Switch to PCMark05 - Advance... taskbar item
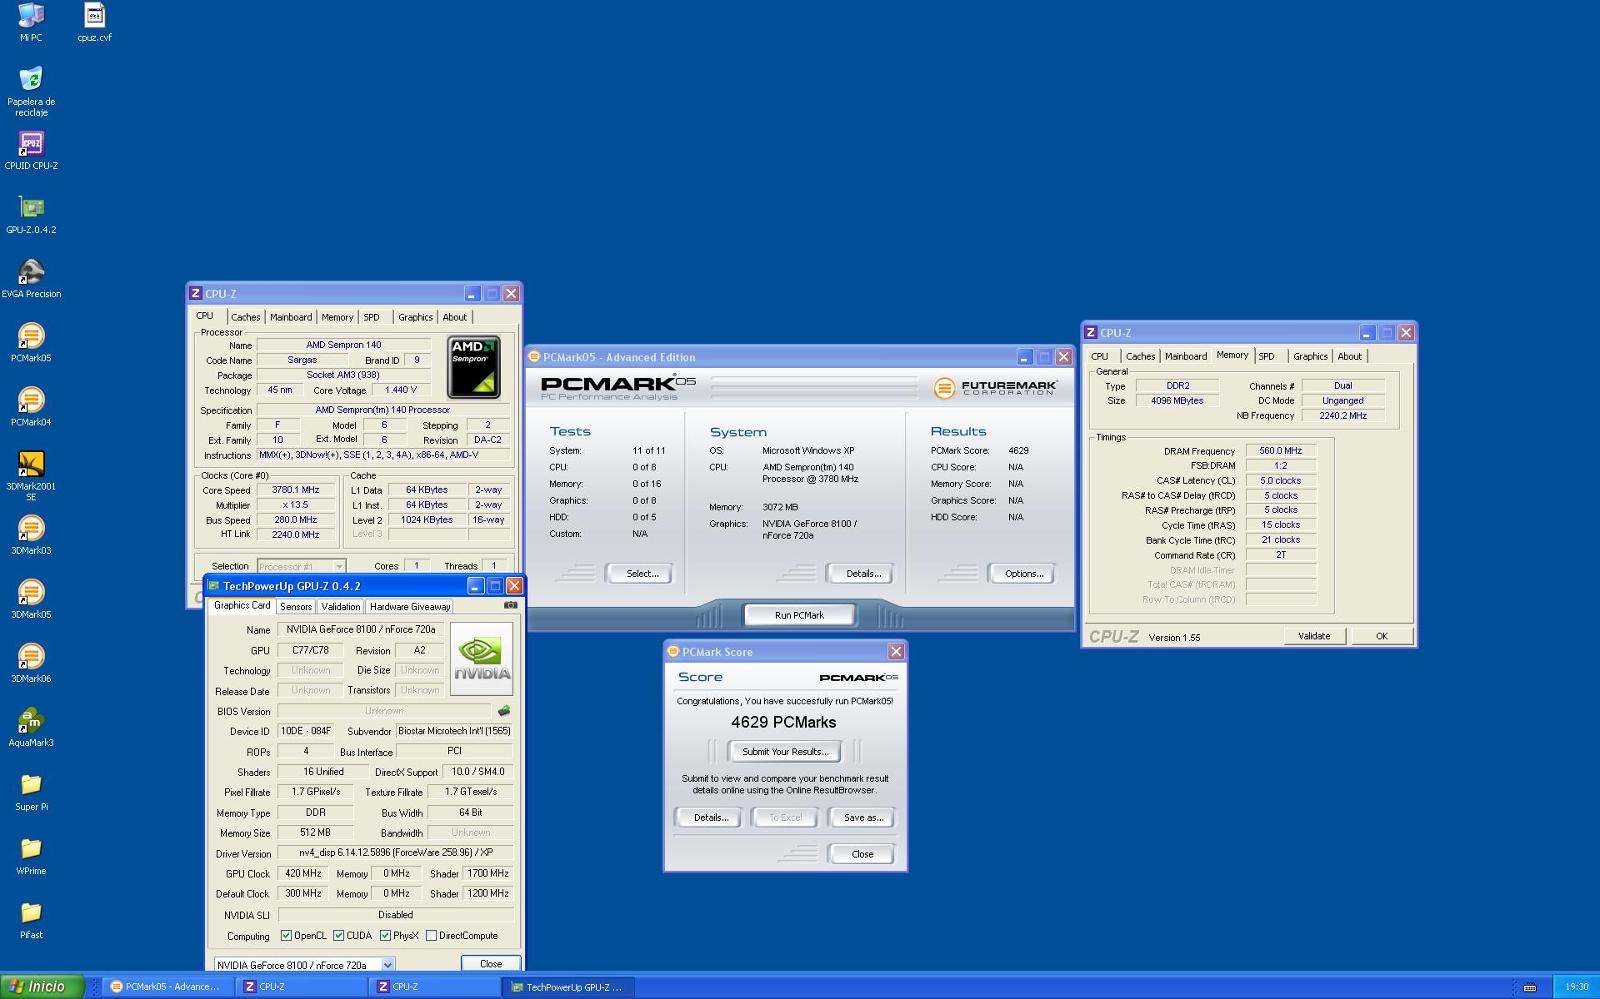1600x999 pixels. point(166,987)
